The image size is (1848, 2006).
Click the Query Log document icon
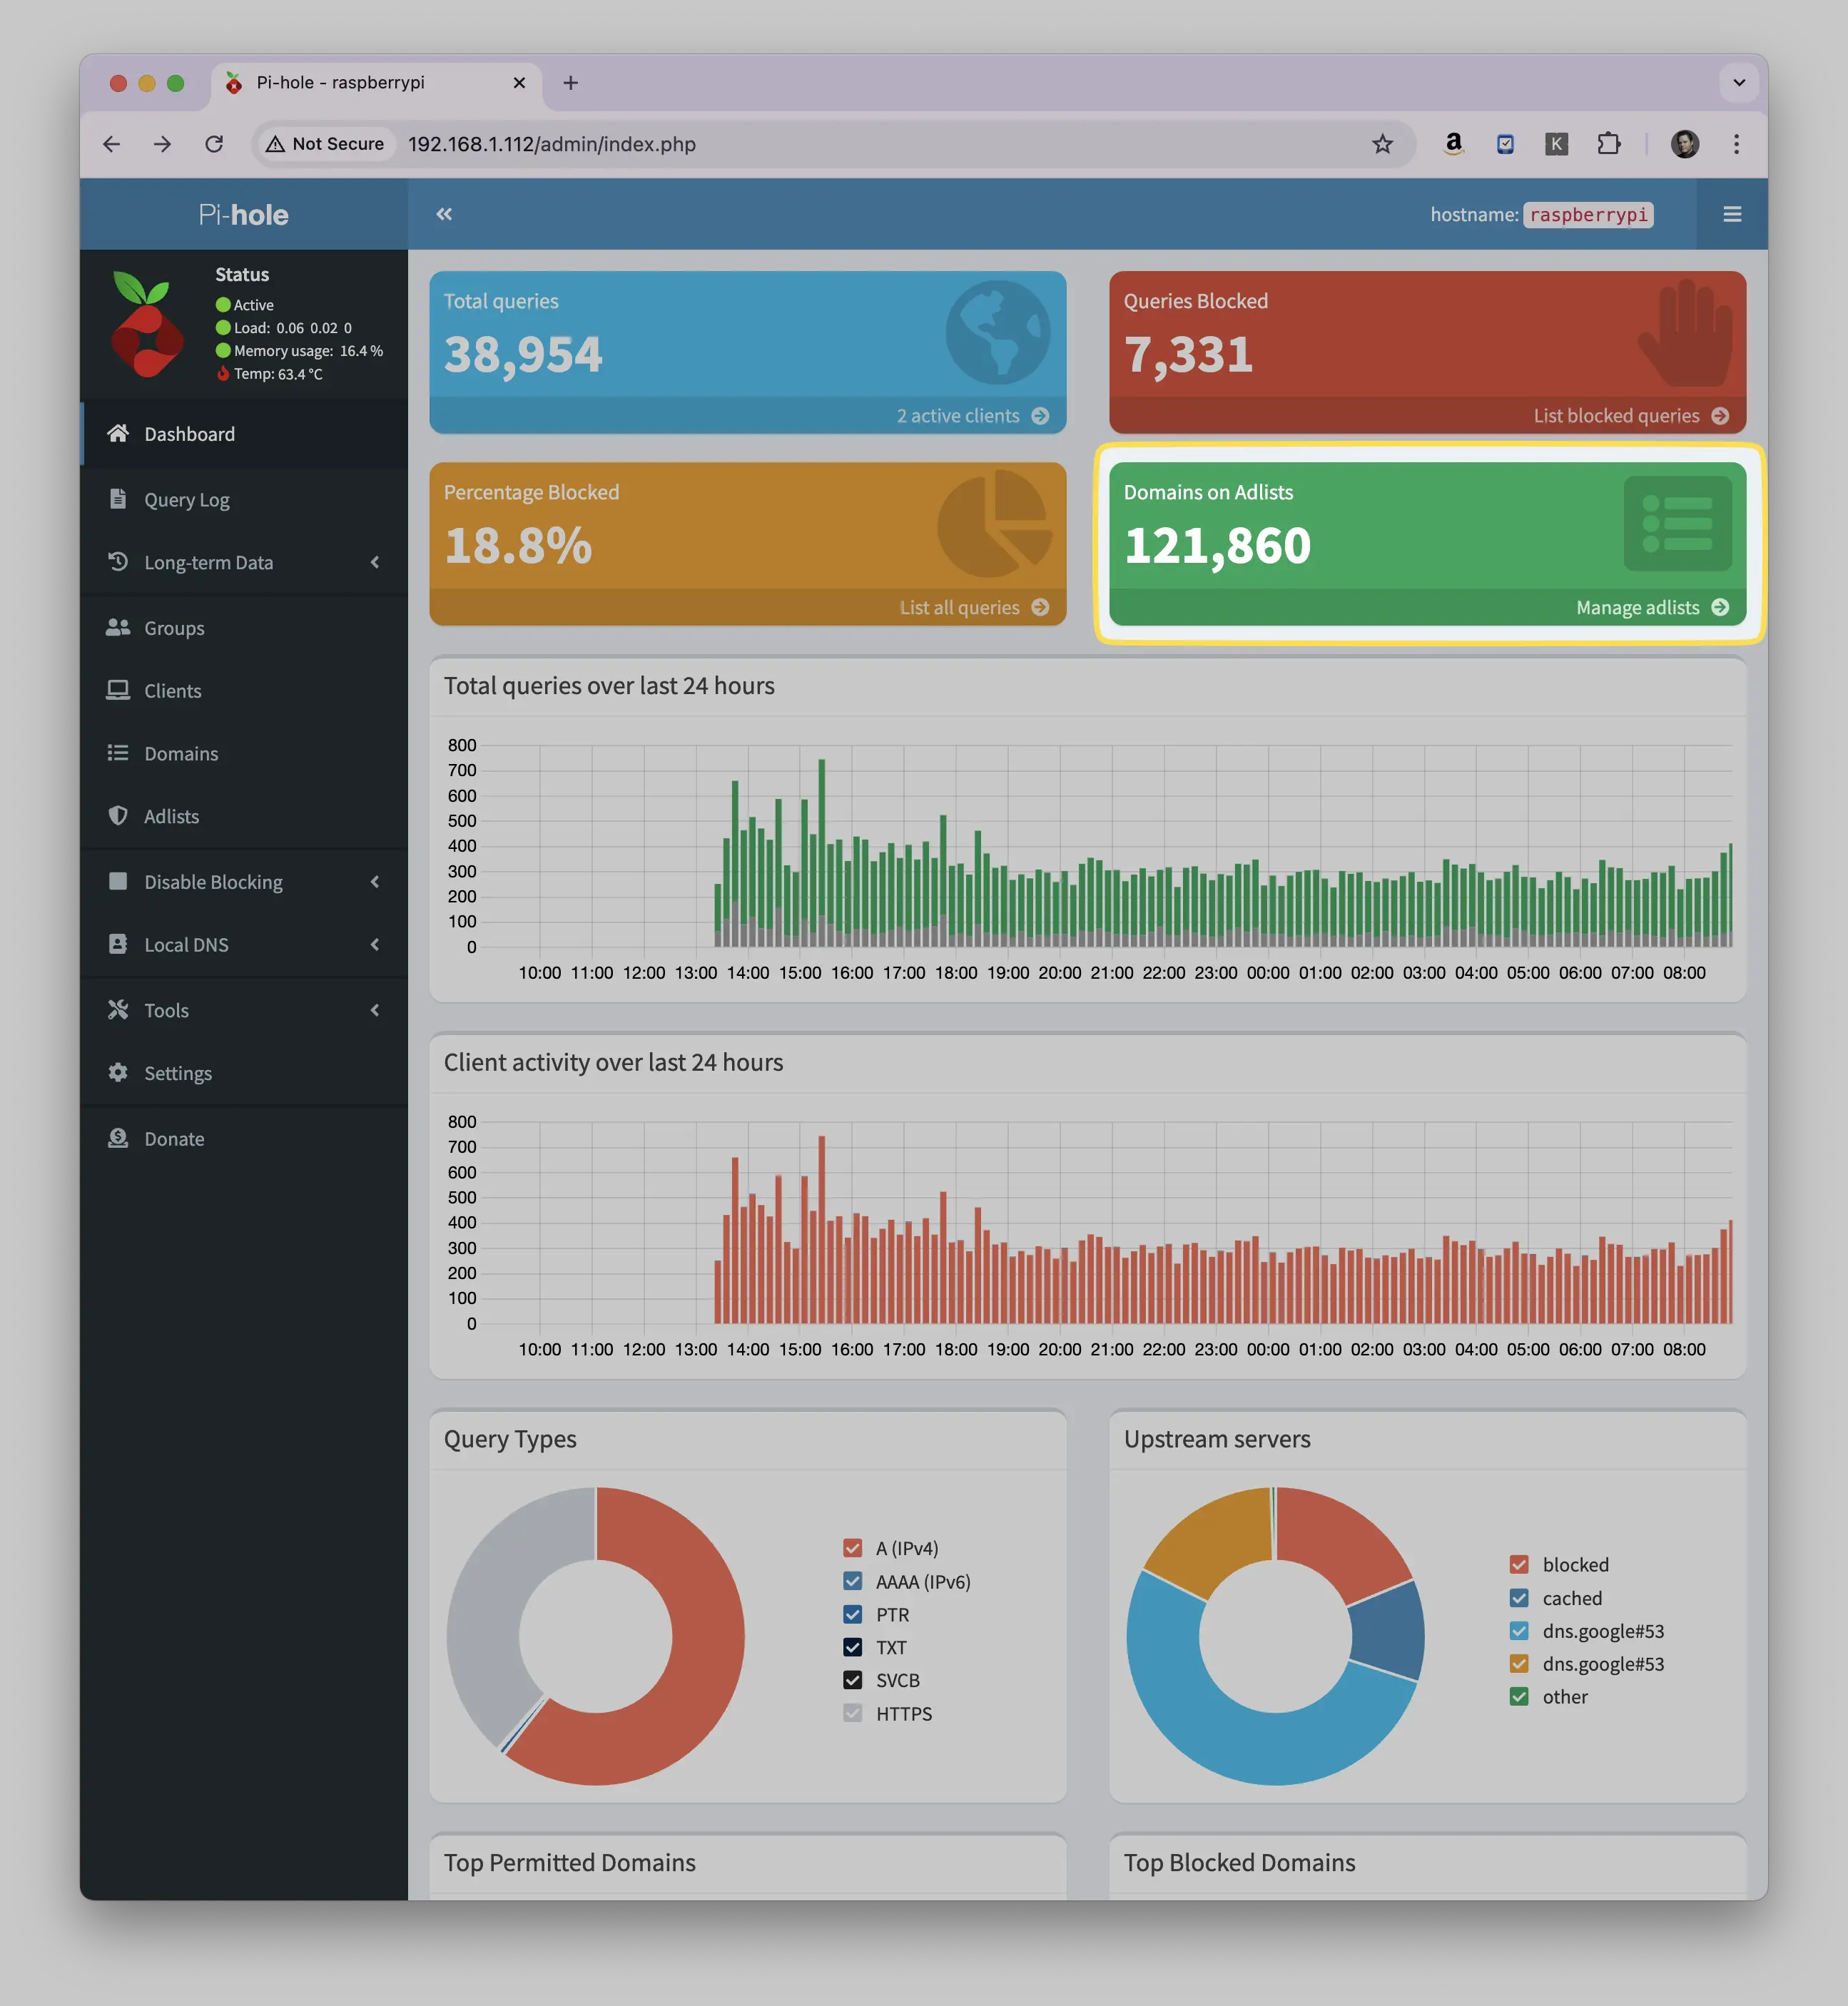[x=118, y=499]
